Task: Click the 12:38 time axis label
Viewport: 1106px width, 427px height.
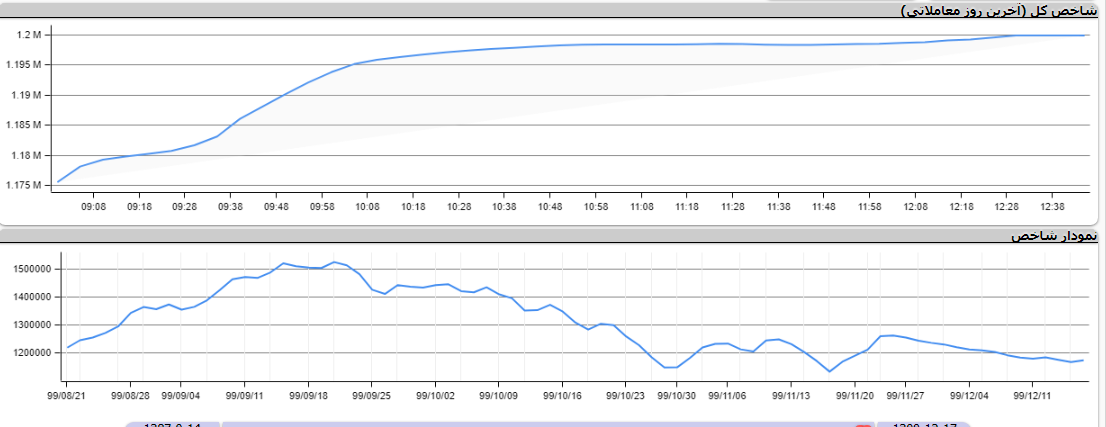Action: 1053,206
